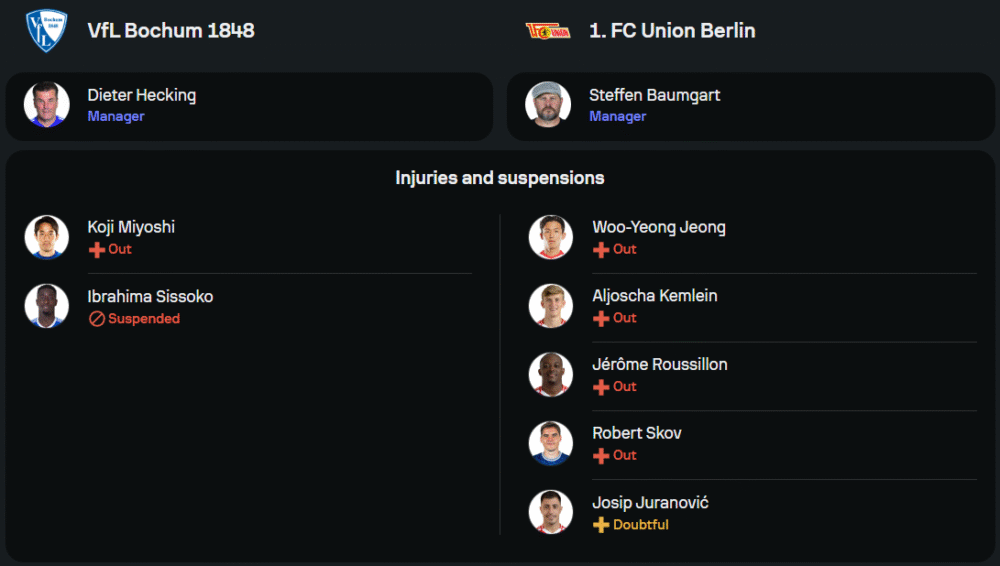
Task: Click the VfL Bochum 1848 club crest
Action: [46, 31]
